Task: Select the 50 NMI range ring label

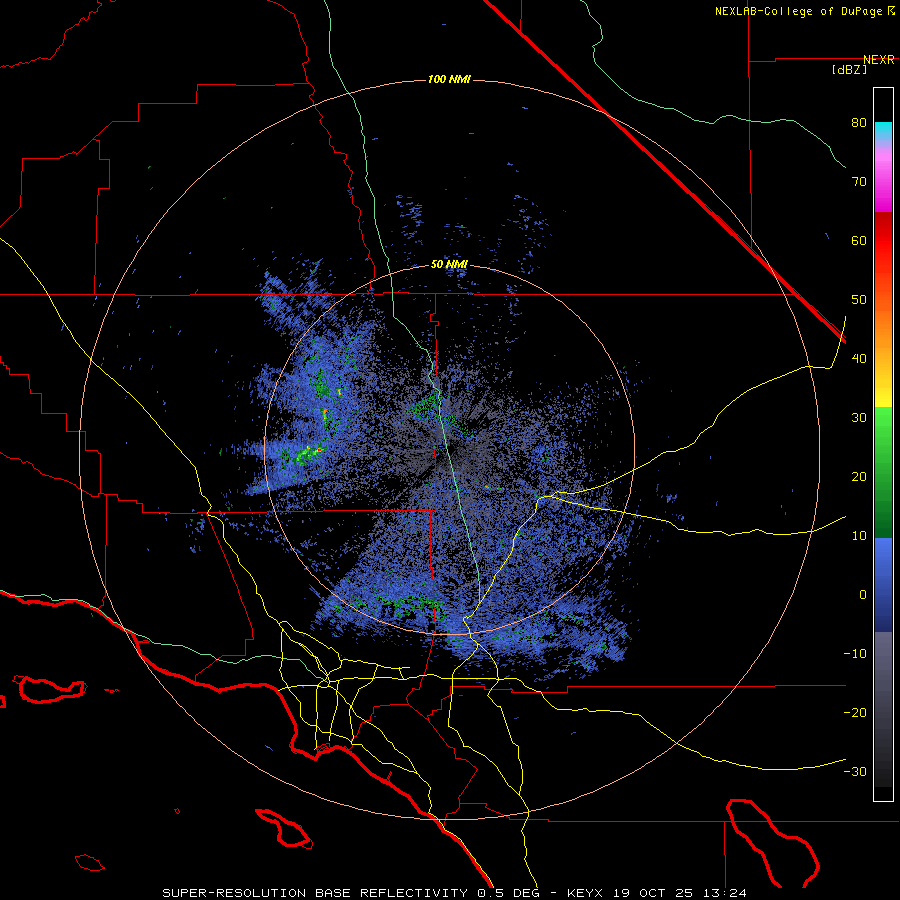Action: (449, 265)
